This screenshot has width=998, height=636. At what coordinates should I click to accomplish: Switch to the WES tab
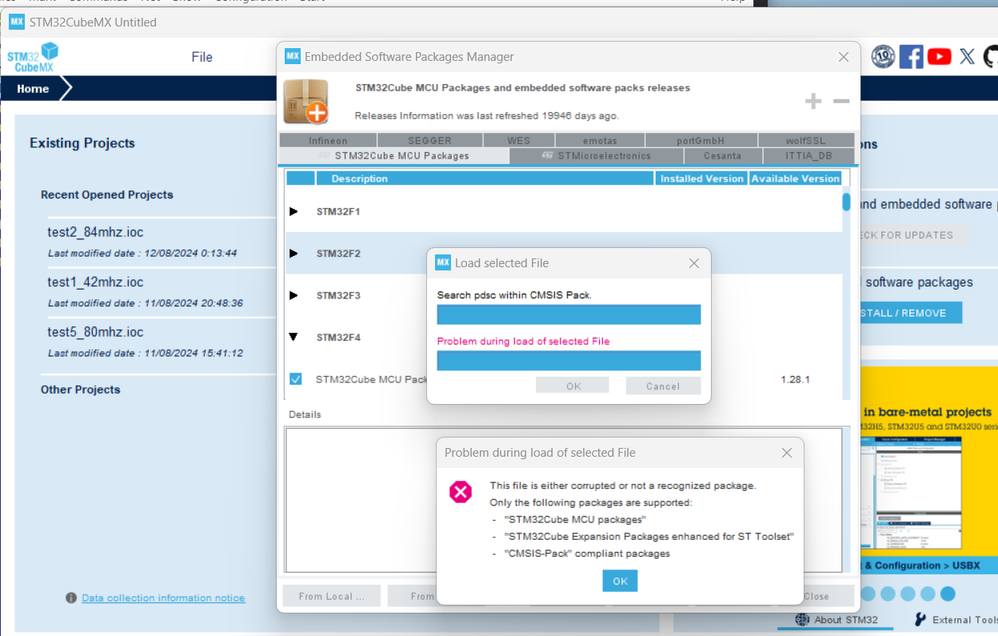point(519,140)
